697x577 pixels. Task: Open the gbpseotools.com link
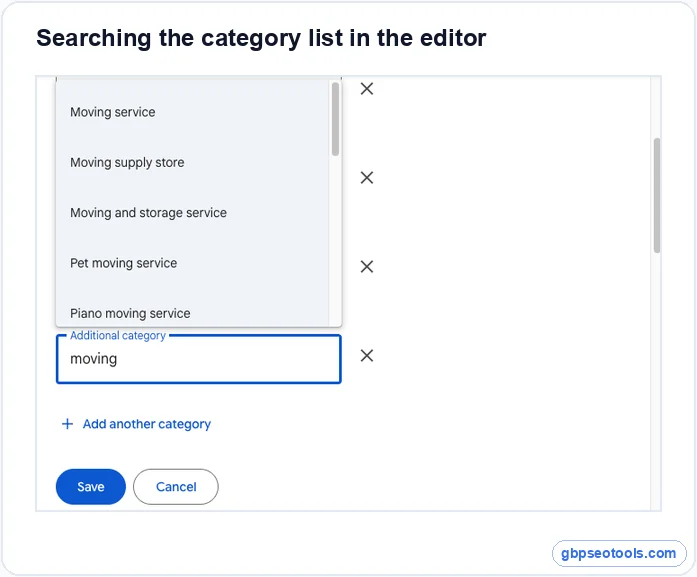618,553
